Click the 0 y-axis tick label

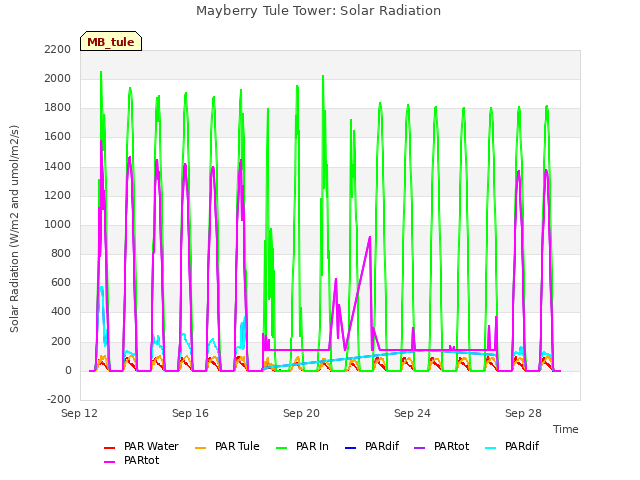(x=68, y=371)
